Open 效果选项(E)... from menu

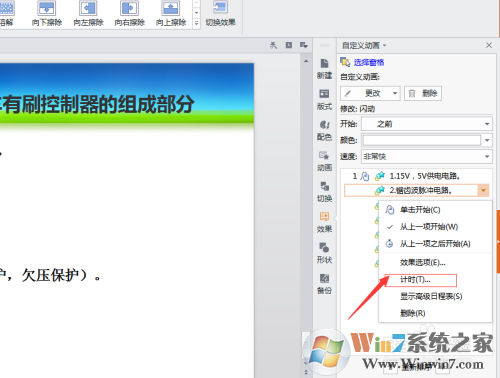(x=435, y=263)
